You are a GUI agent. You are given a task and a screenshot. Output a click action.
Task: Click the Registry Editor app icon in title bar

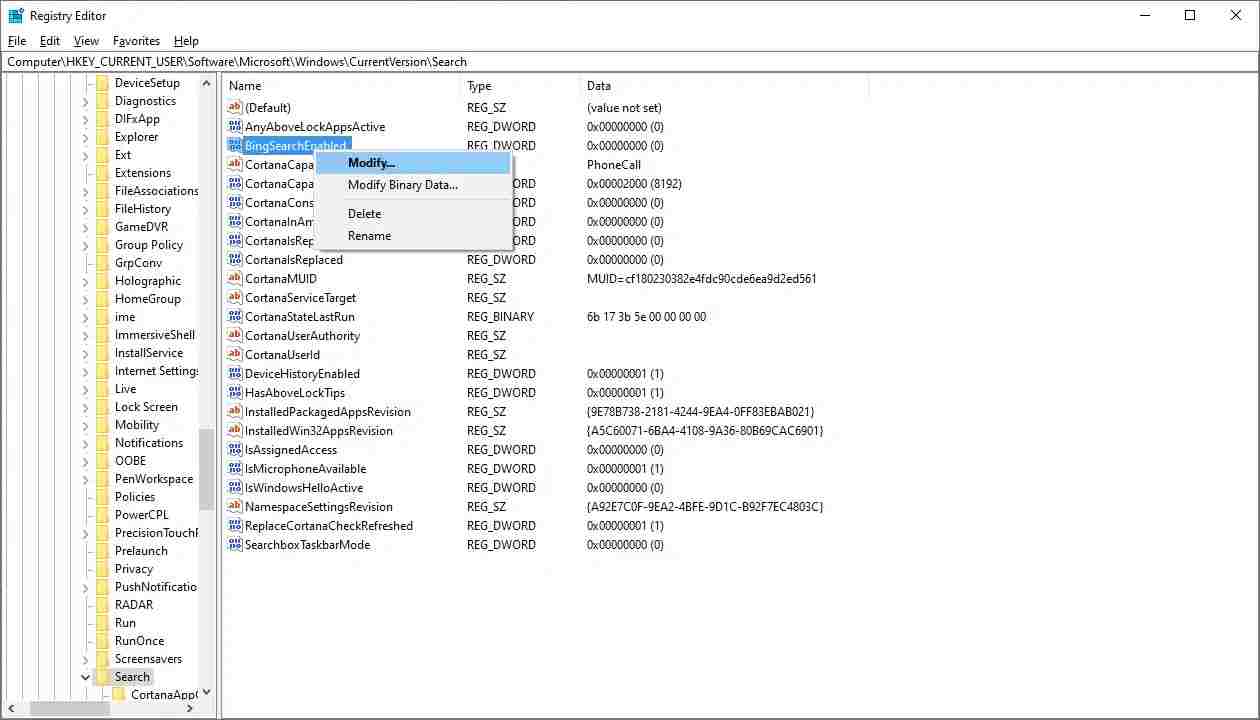pos(16,15)
